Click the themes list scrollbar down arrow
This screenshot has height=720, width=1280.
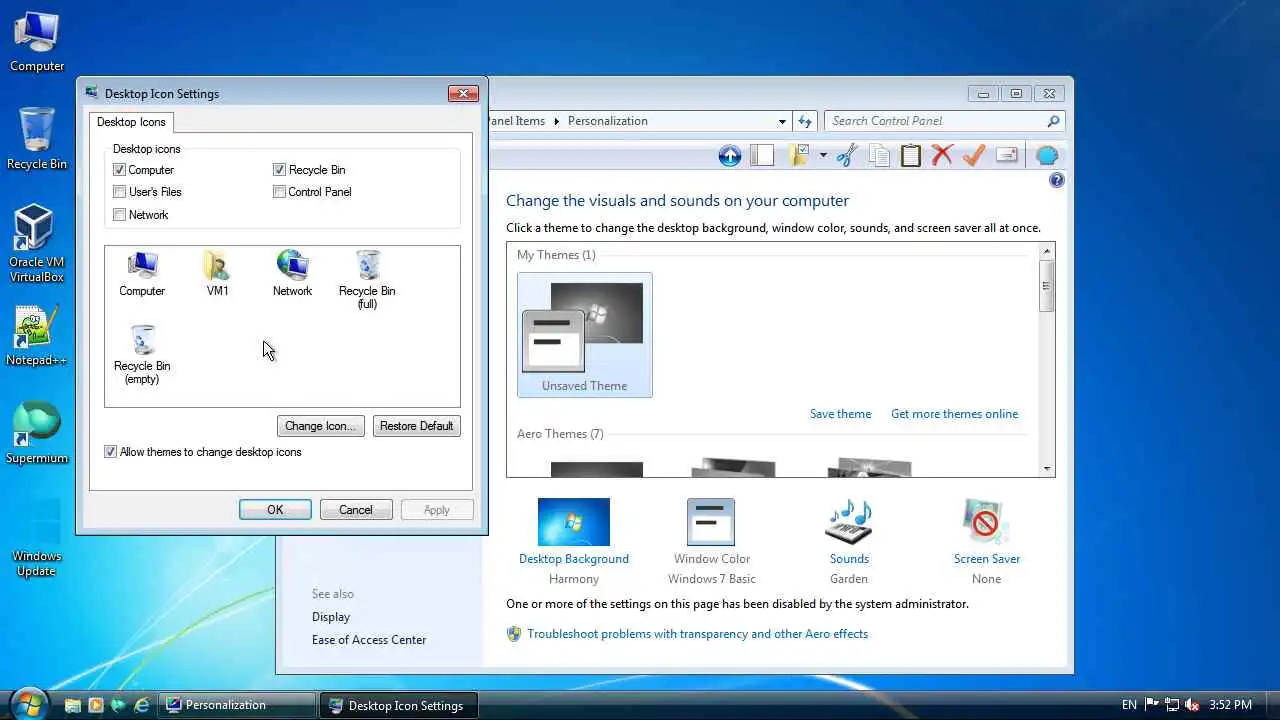[x=1047, y=469]
